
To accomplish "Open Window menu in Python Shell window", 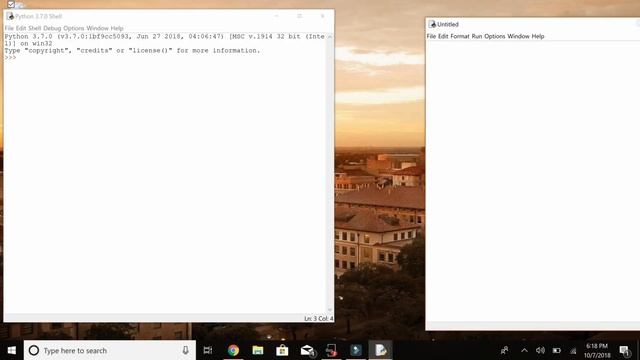I will [98, 28].
